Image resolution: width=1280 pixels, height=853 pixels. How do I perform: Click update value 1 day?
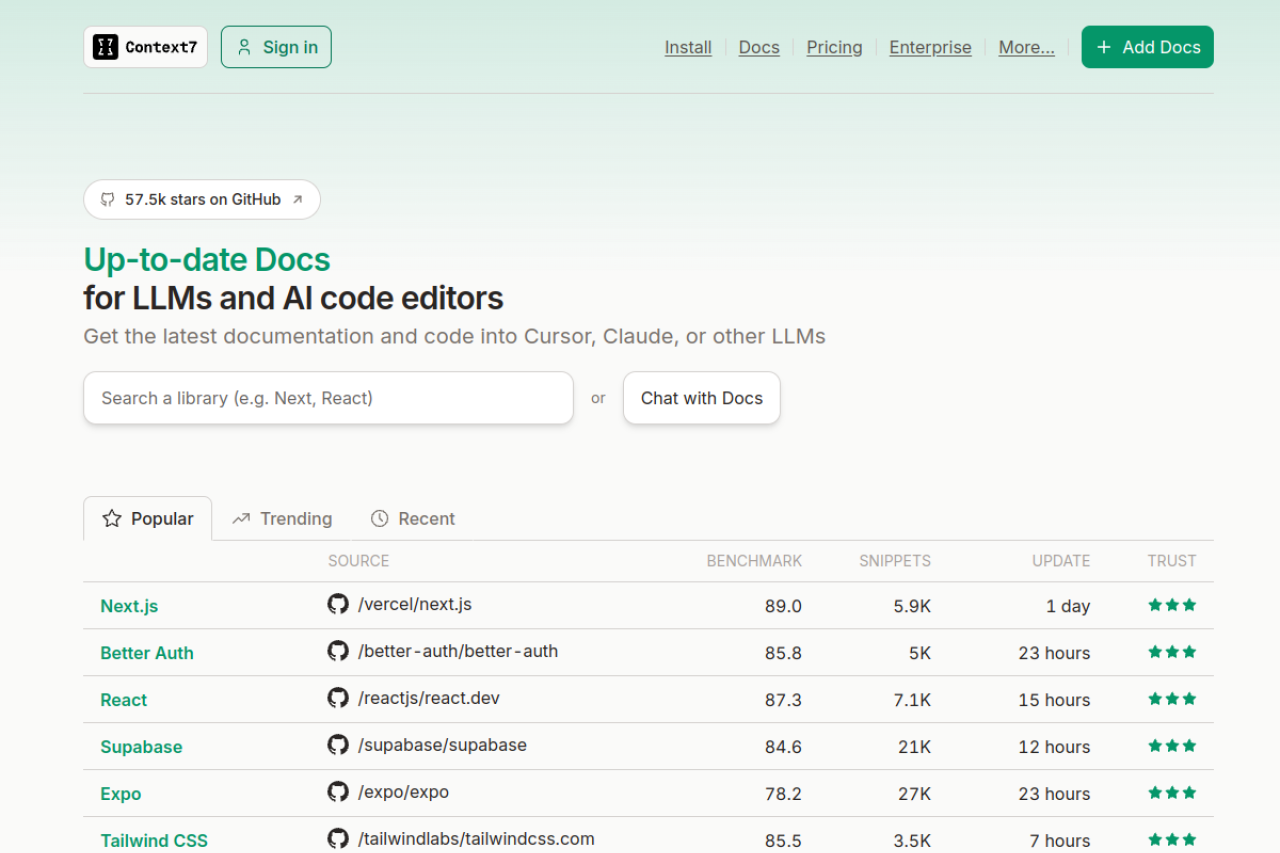click(1068, 606)
